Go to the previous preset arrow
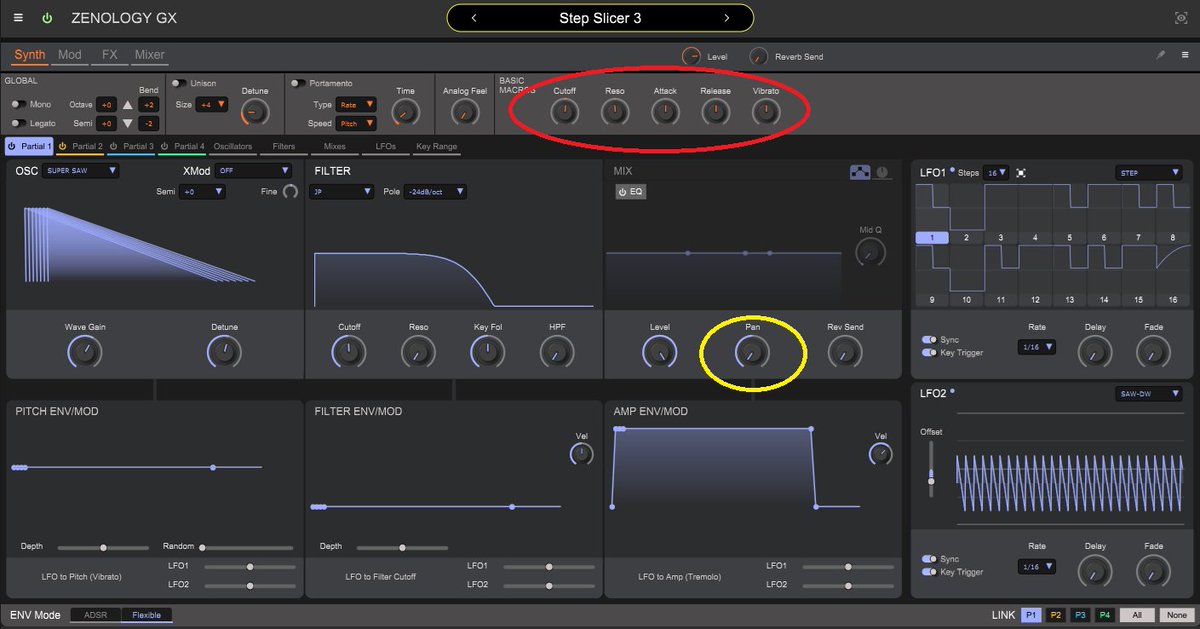 click(x=473, y=18)
